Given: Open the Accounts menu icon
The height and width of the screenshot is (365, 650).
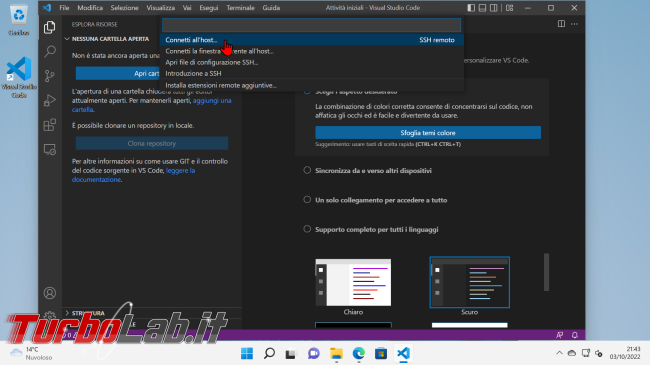Looking at the screenshot, I should [x=50, y=293].
